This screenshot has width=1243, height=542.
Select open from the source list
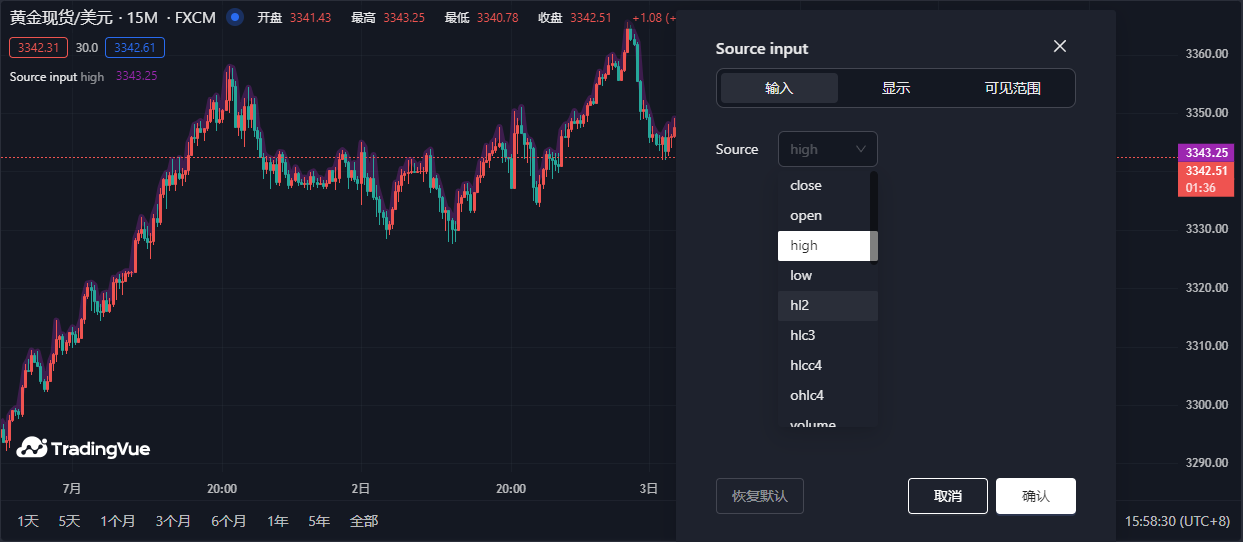pos(806,215)
